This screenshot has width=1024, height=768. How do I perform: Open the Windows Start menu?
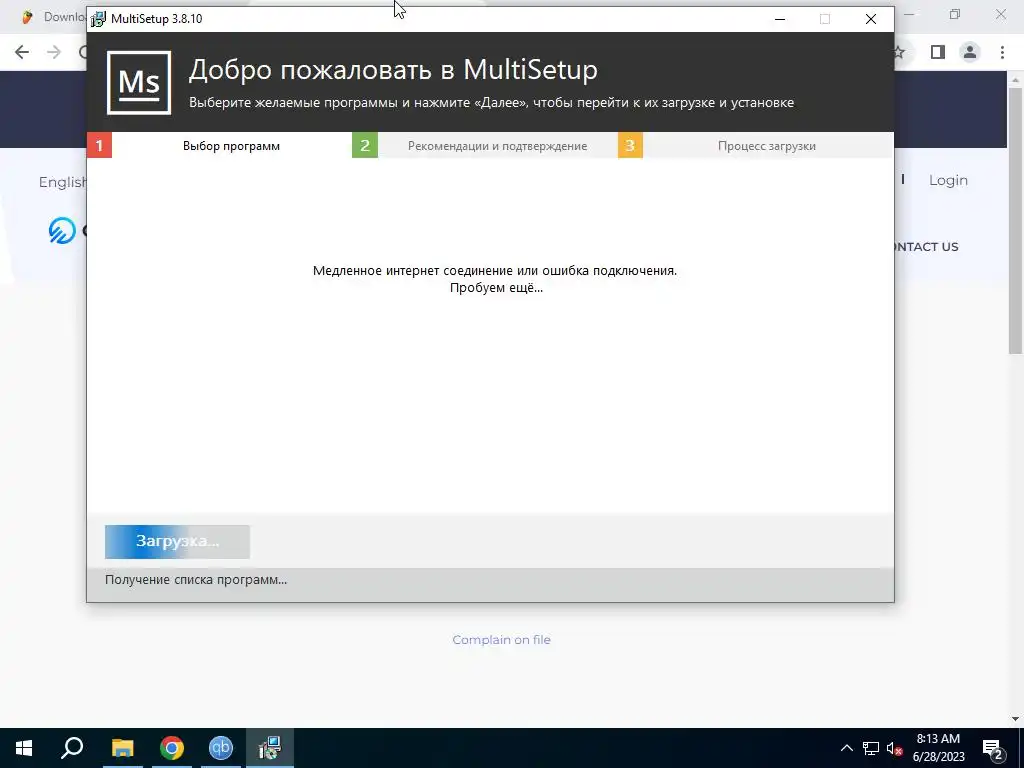pos(24,748)
